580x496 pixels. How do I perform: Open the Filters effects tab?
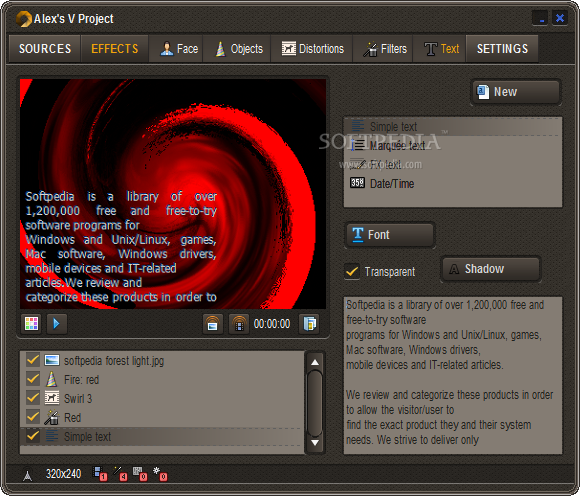[x=383, y=49]
